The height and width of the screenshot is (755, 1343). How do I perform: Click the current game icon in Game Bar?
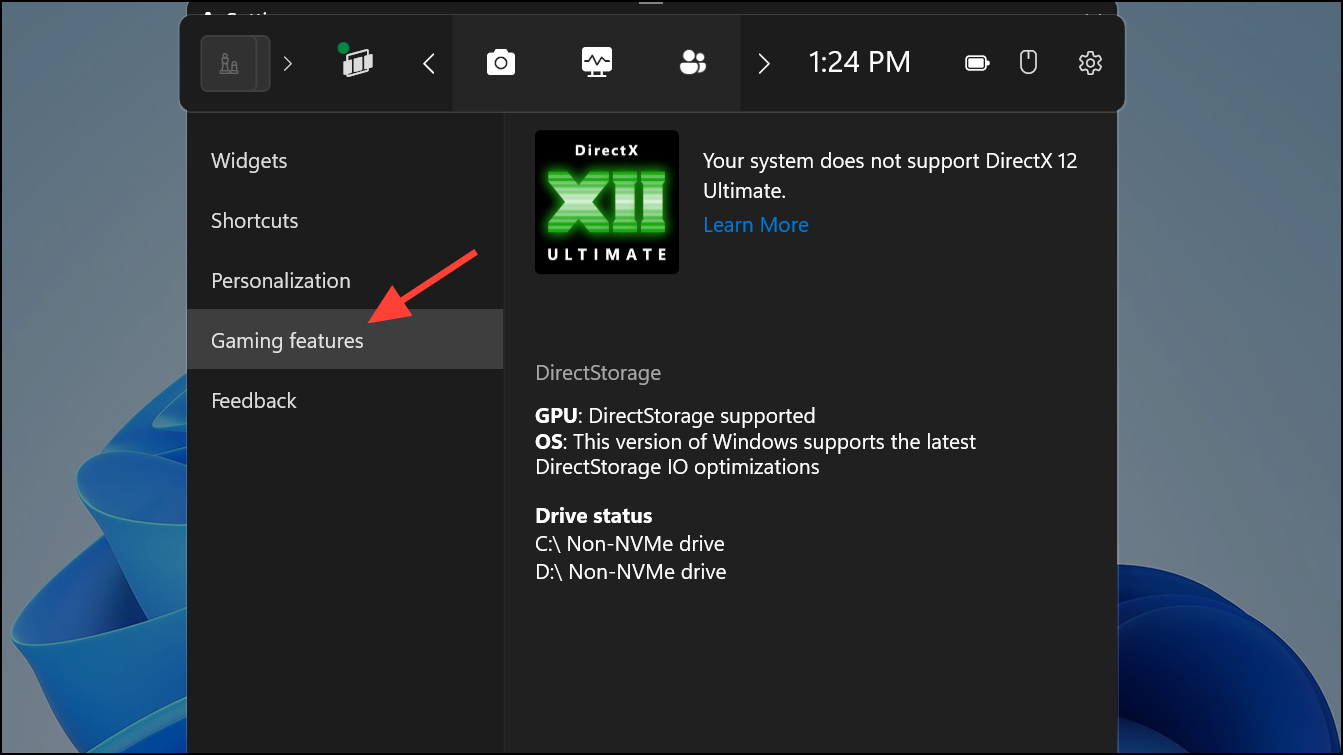pos(235,63)
